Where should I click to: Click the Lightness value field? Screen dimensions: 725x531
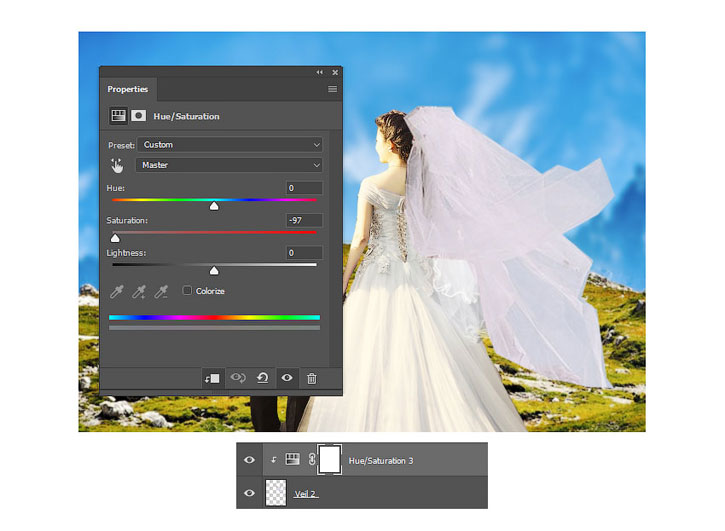pyautogui.click(x=304, y=253)
